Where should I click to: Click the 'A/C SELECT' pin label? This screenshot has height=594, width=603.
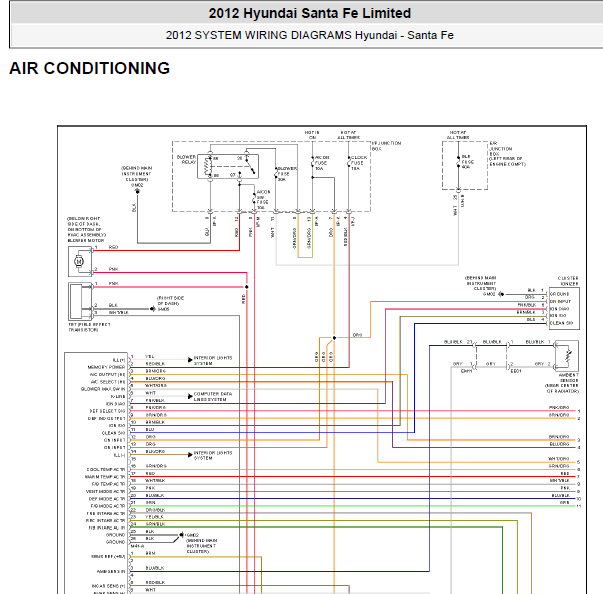click(108, 382)
